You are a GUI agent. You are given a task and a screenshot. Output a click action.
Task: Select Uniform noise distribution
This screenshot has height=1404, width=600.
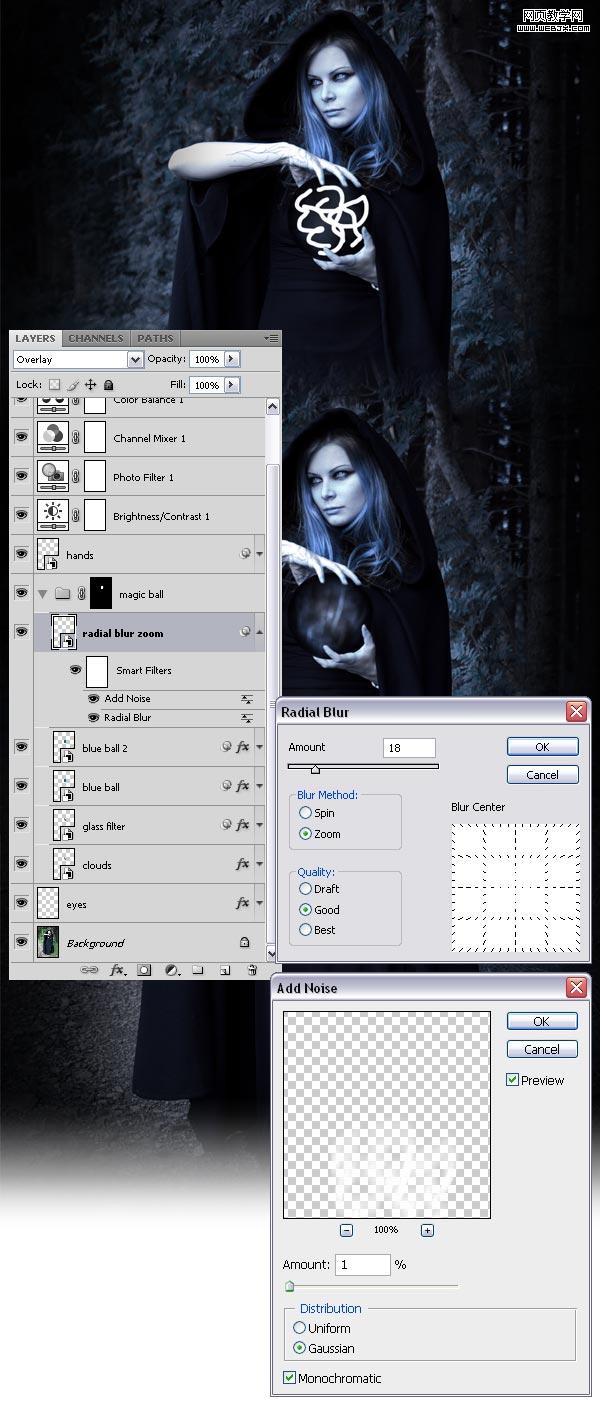coord(300,1328)
